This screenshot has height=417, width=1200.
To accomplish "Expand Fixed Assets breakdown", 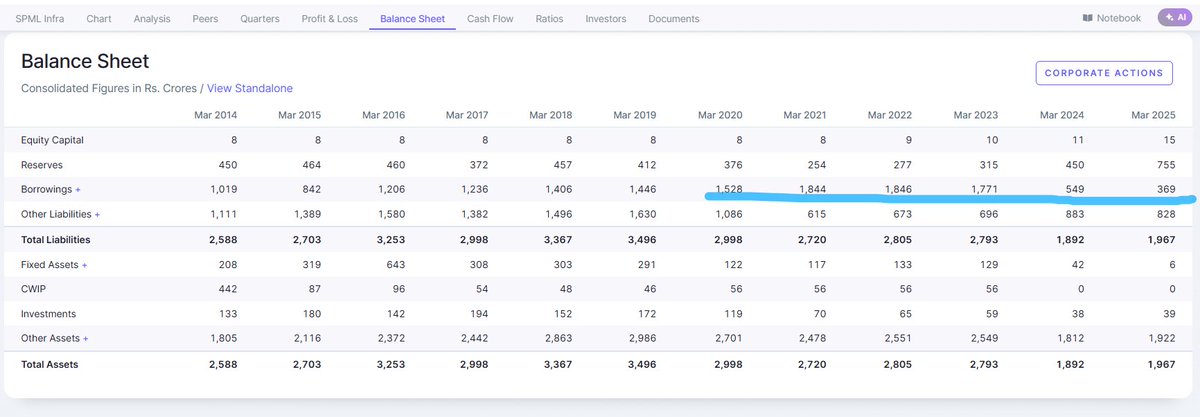I will [84, 265].
